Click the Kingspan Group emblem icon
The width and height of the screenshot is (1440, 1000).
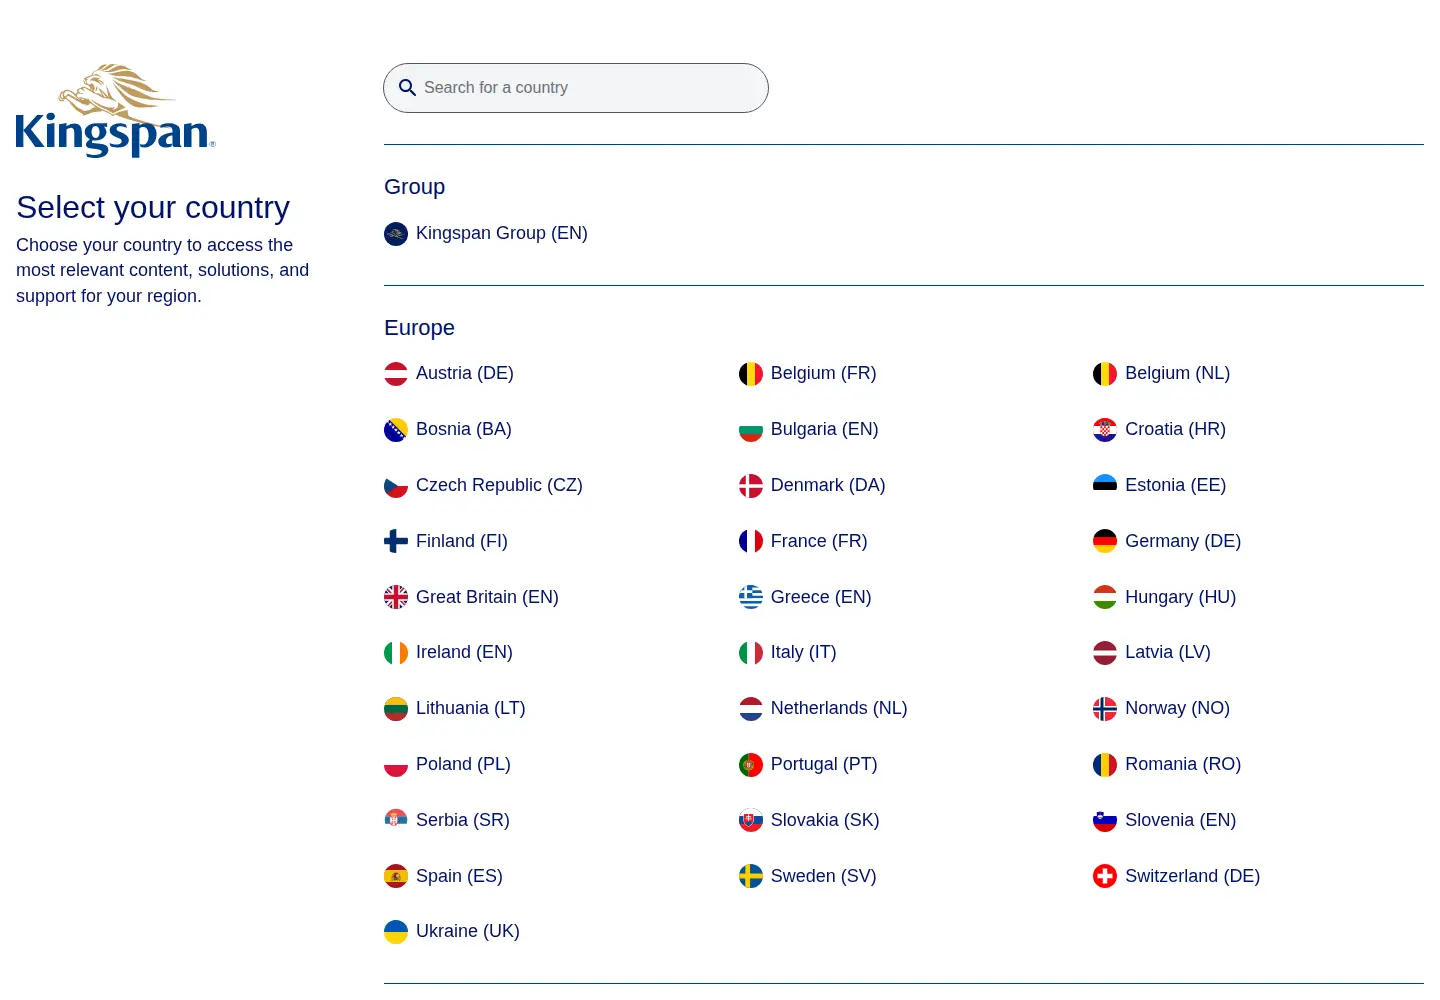396,234
